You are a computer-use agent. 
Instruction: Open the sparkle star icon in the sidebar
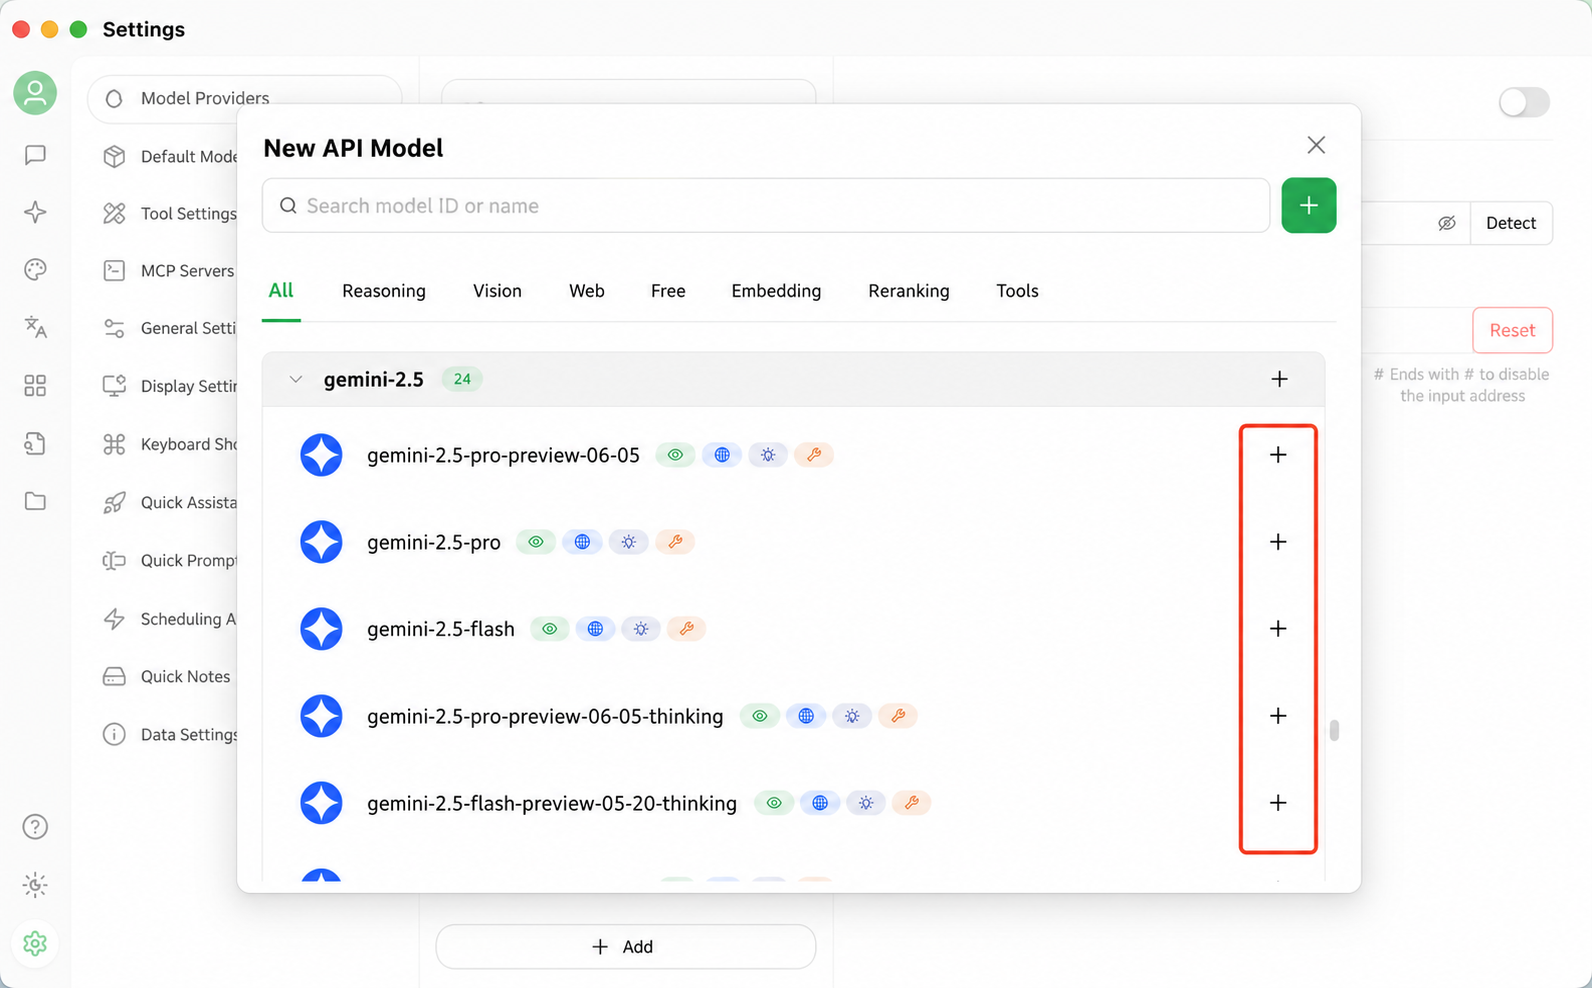coord(35,212)
